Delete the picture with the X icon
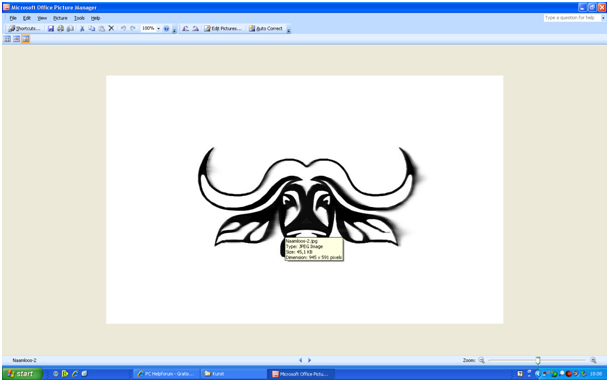 point(111,28)
